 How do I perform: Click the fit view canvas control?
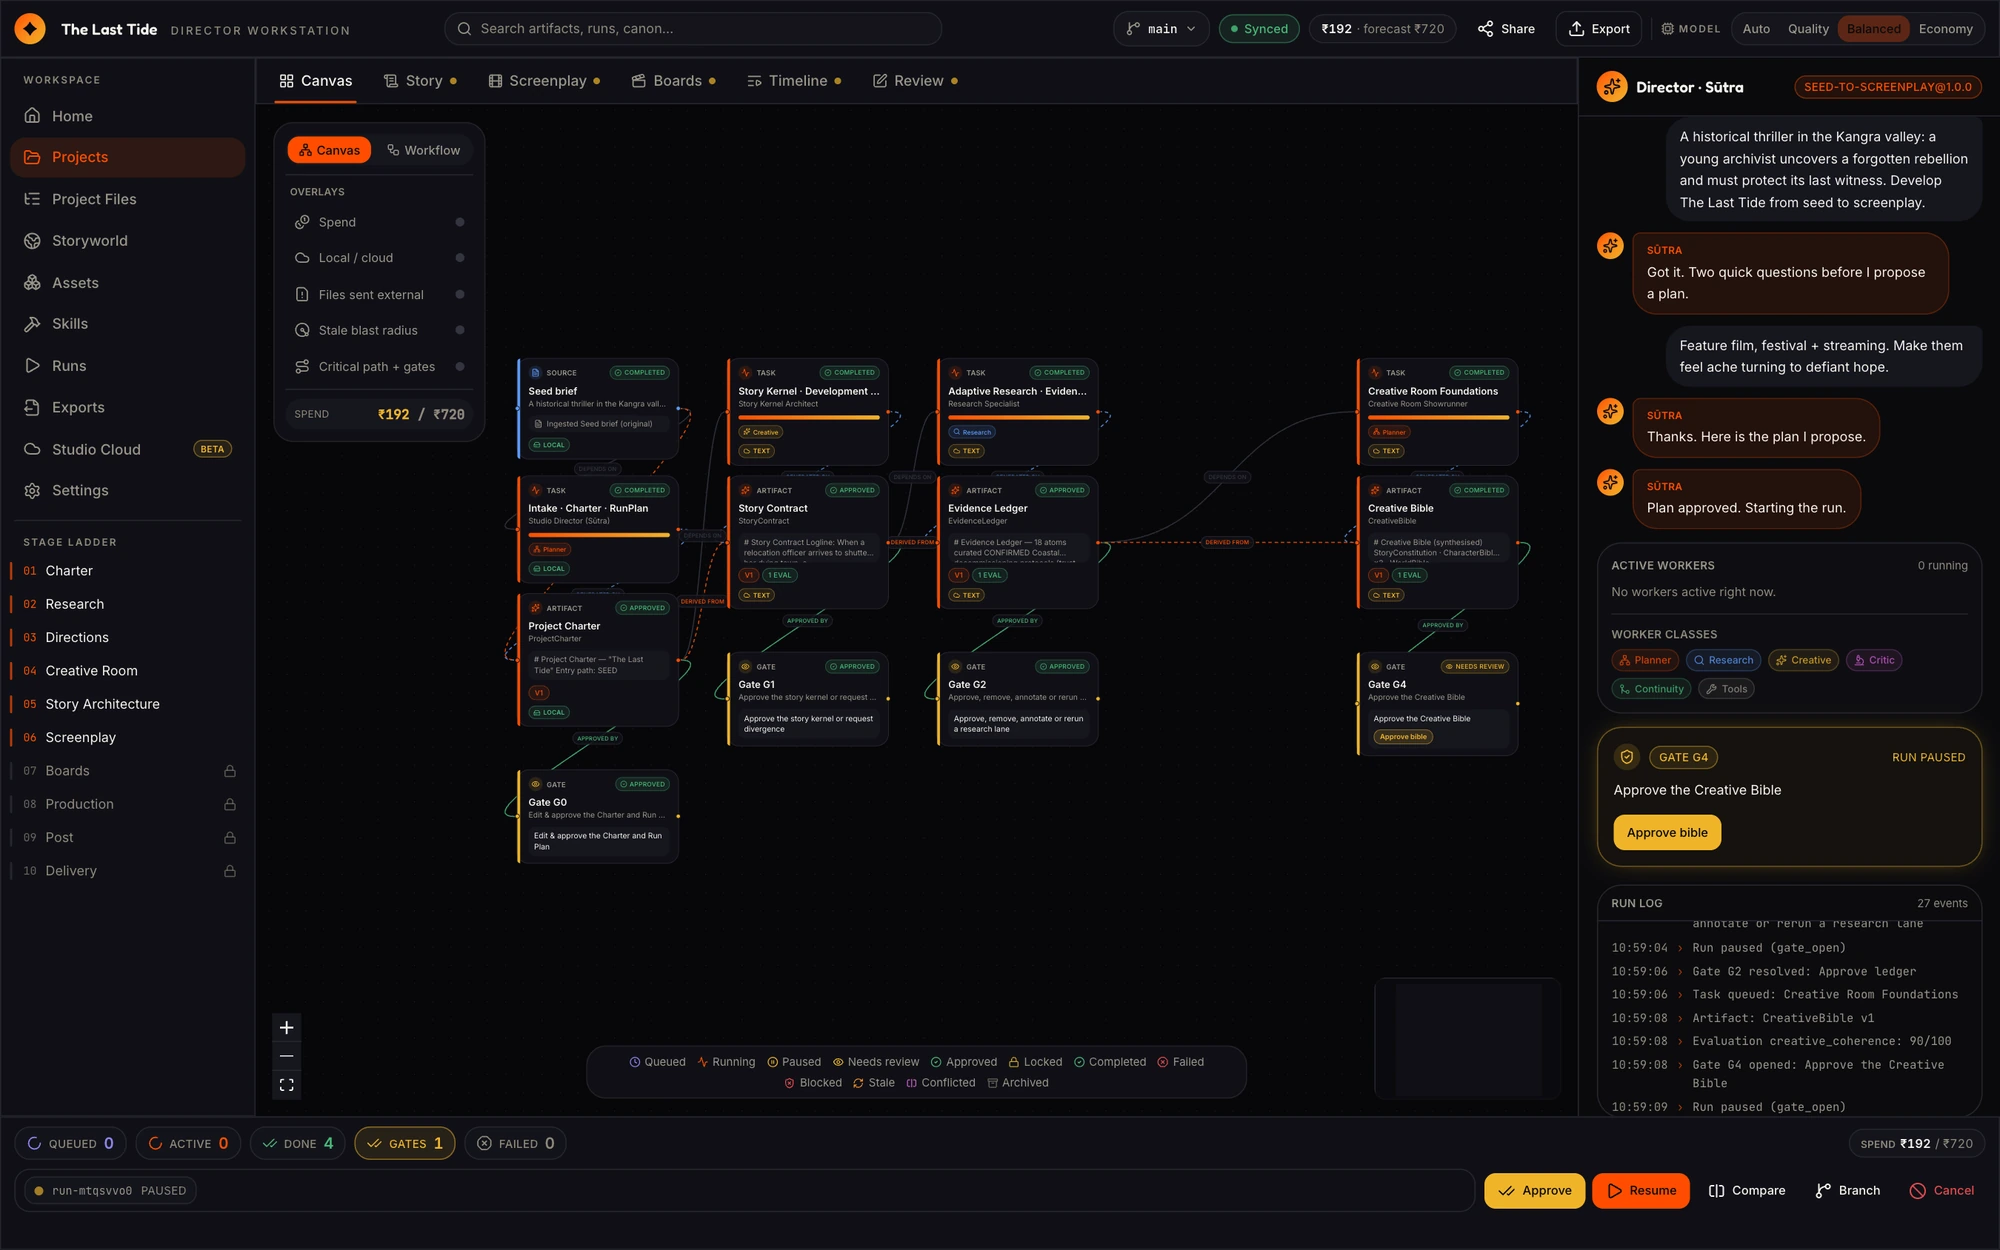(287, 1085)
